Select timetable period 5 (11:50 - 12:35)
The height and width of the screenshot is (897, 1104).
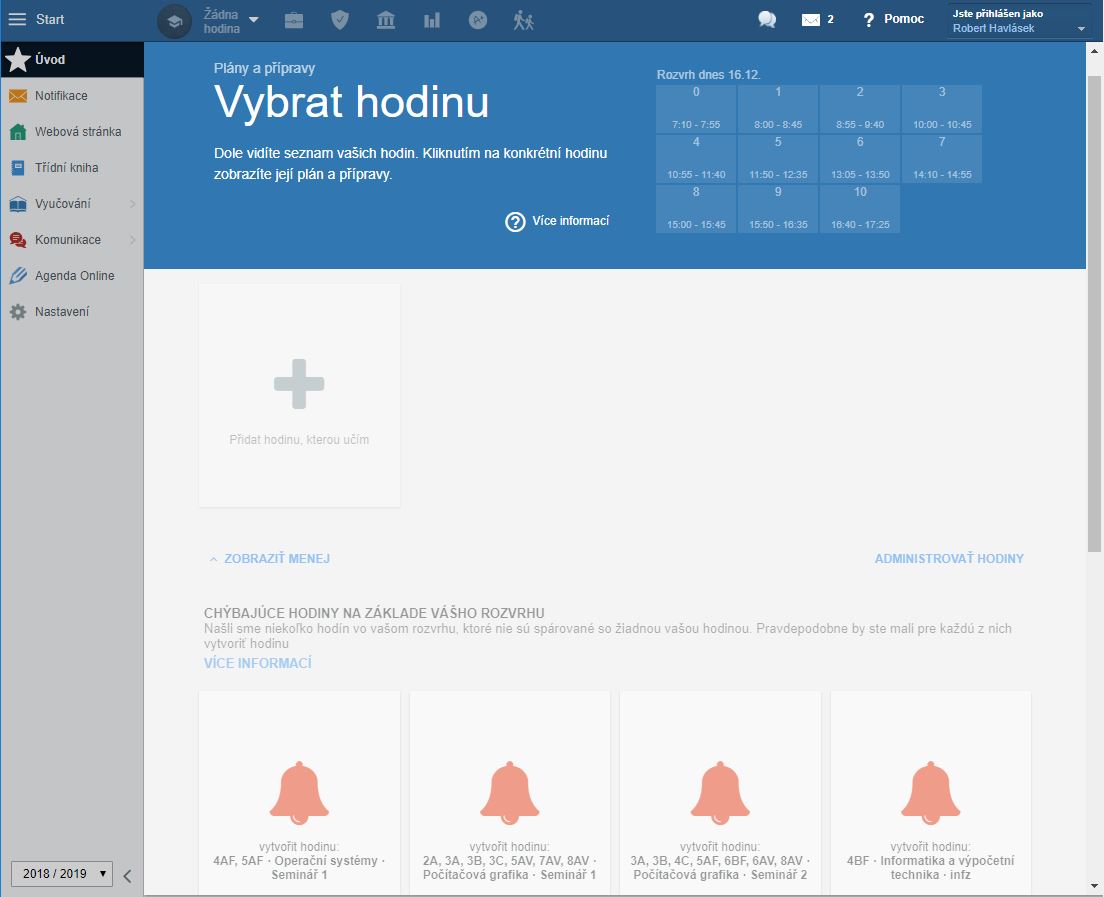pos(778,159)
